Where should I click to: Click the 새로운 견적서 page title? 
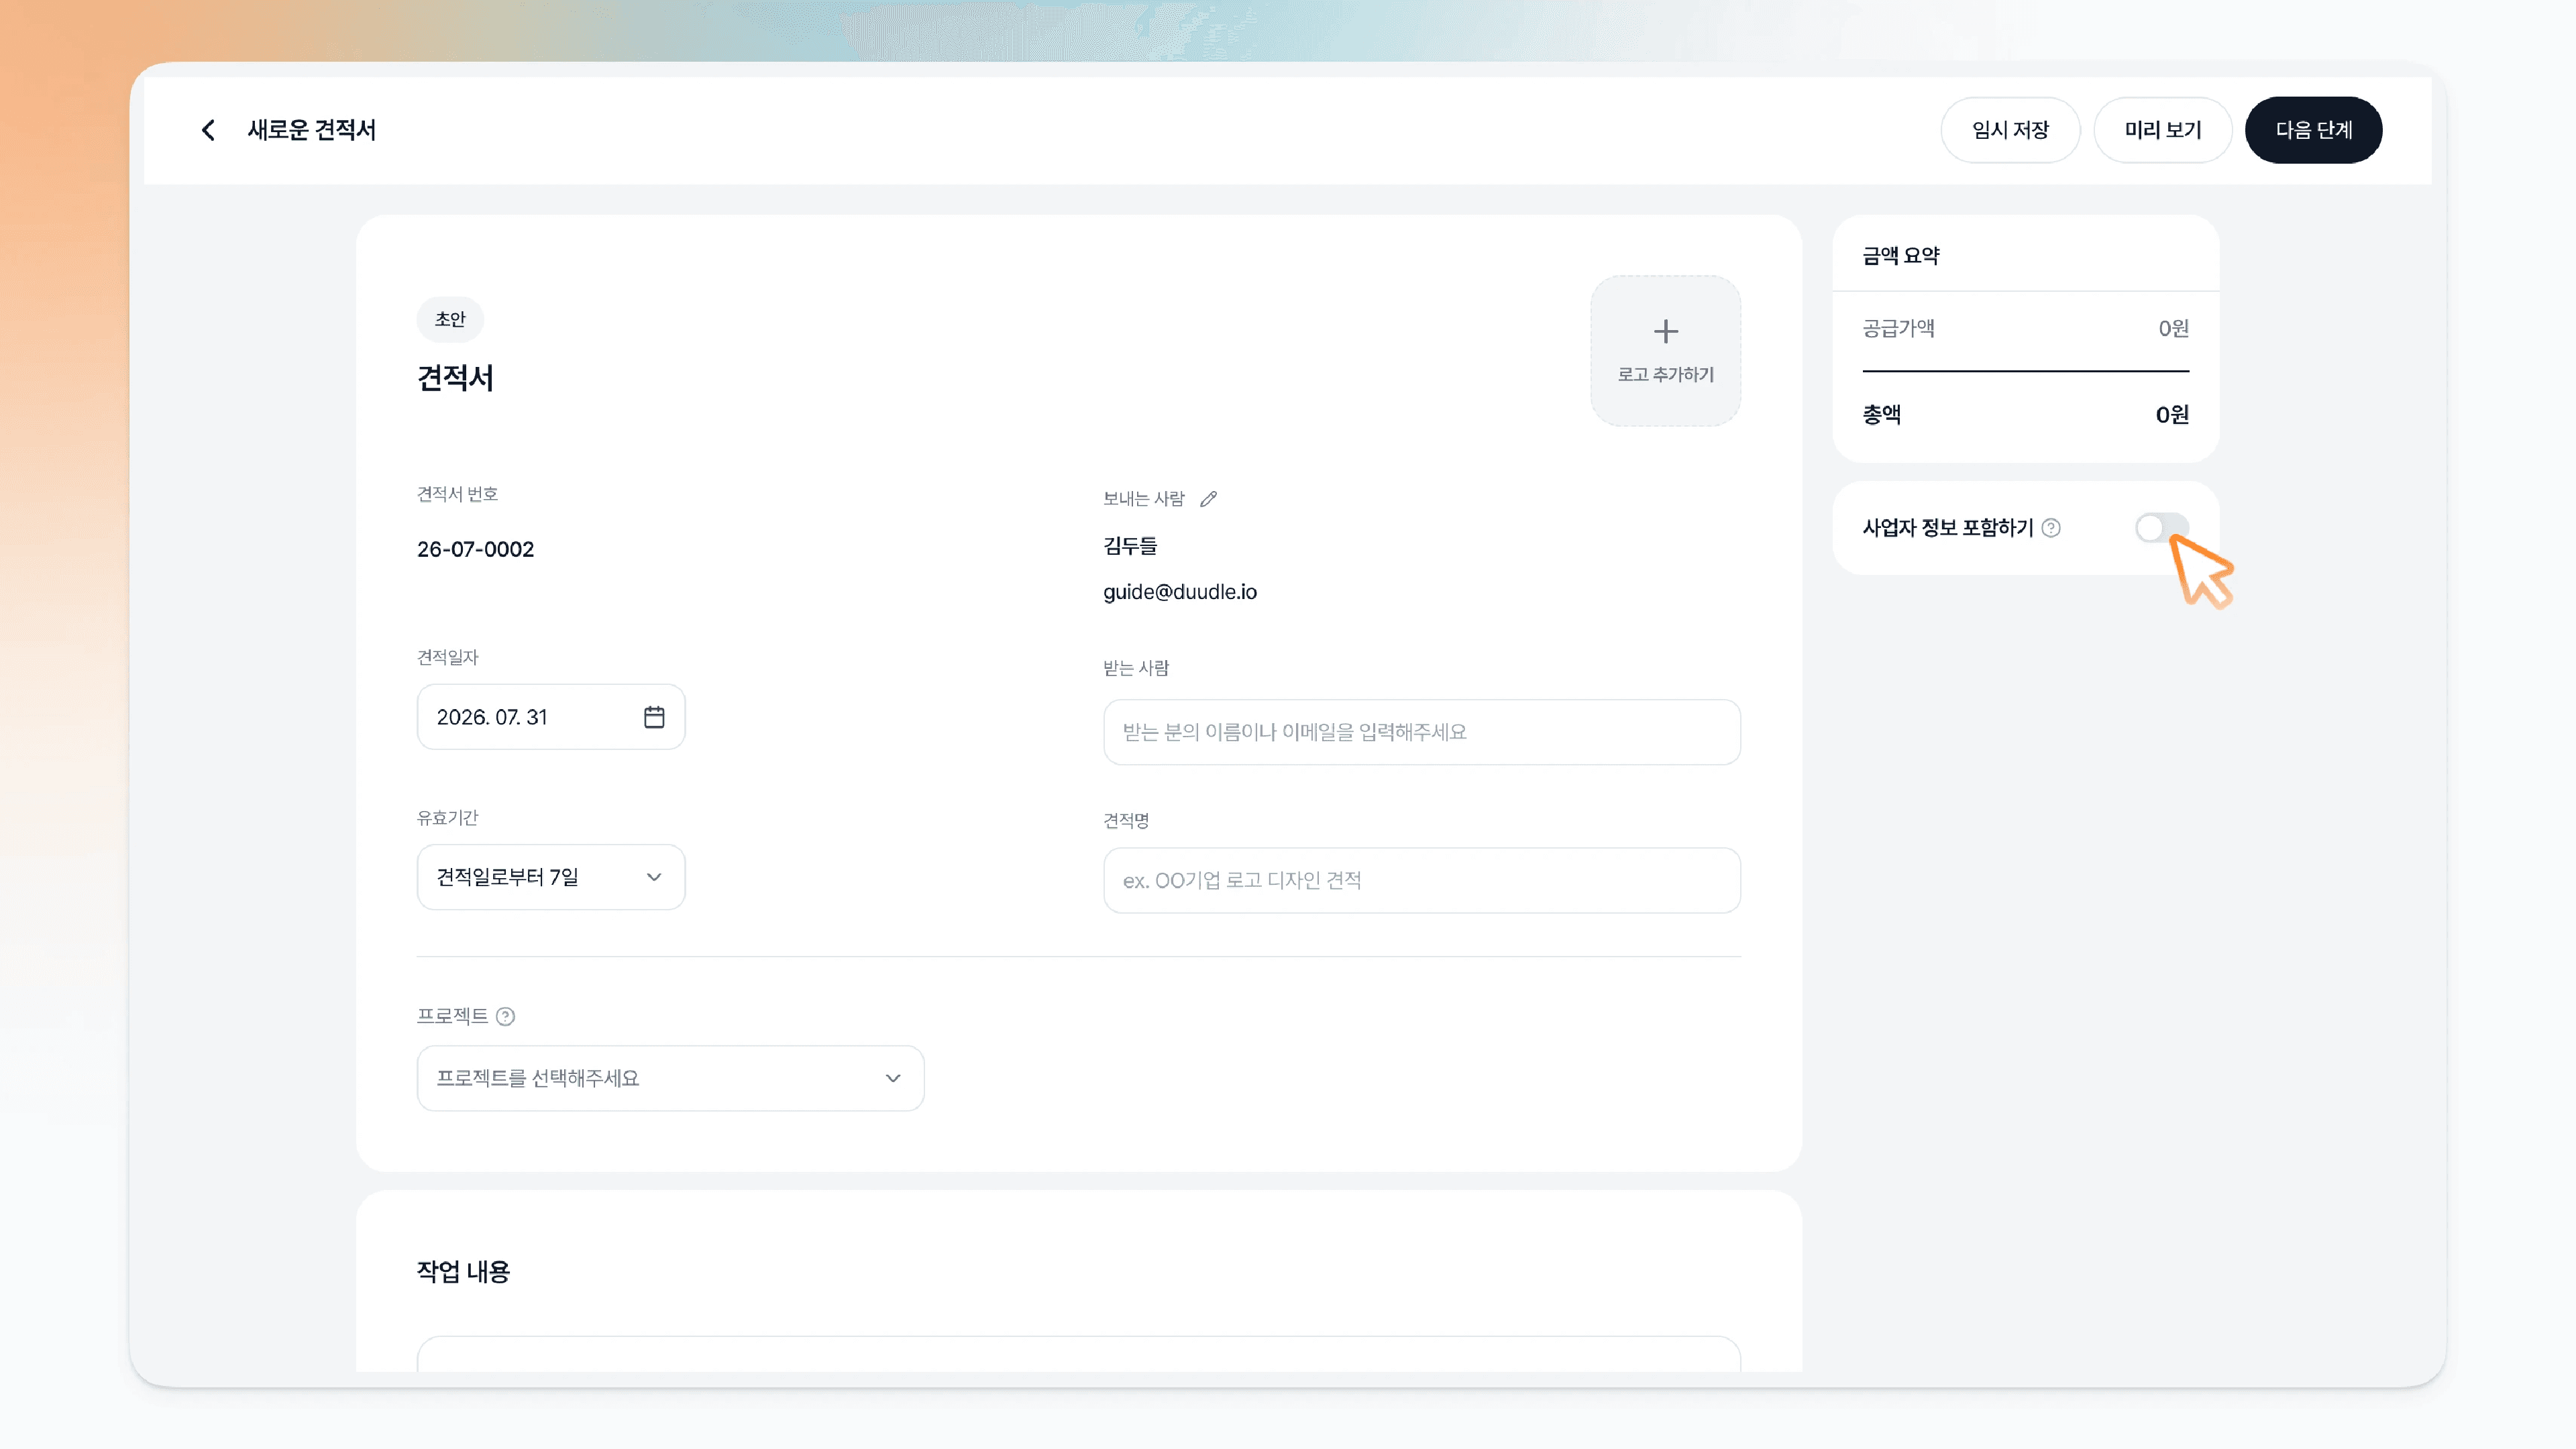click(x=312, y=130)
